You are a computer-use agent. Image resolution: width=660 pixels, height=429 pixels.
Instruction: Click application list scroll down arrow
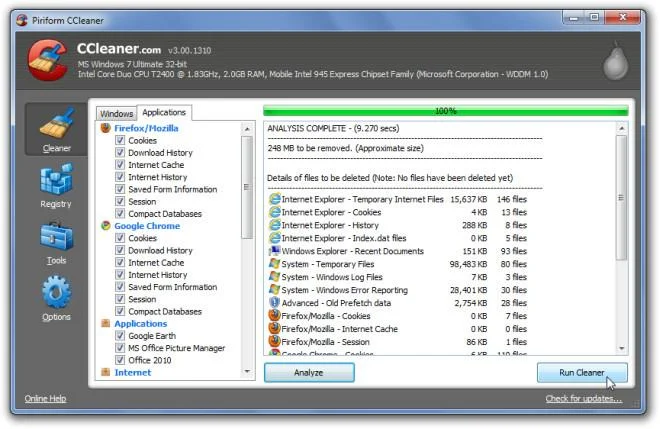[247, 371]
